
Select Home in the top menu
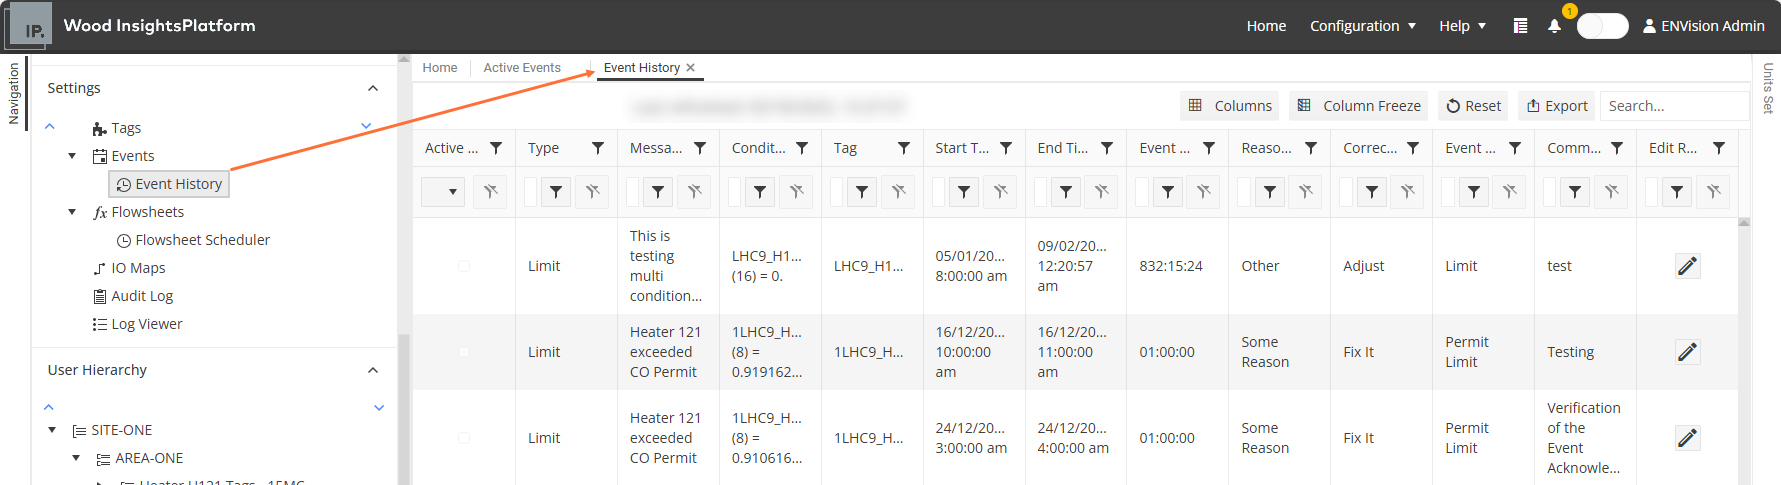click(x=1266, y=26)
